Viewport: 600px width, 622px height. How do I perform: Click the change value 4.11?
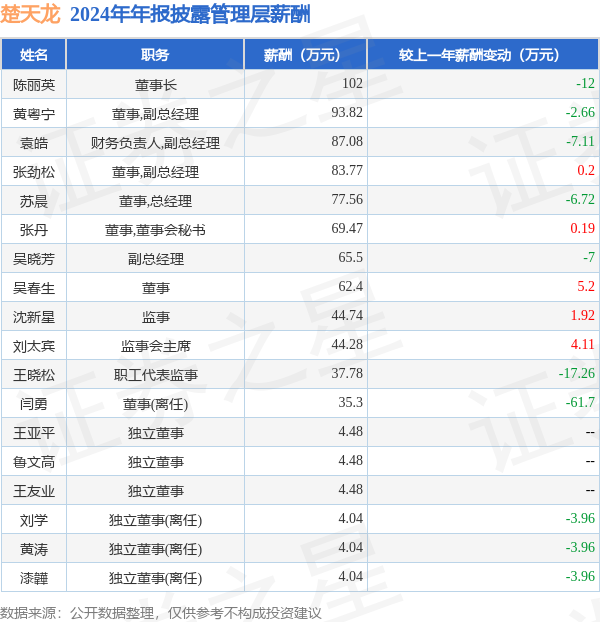[x=583, y=344]
